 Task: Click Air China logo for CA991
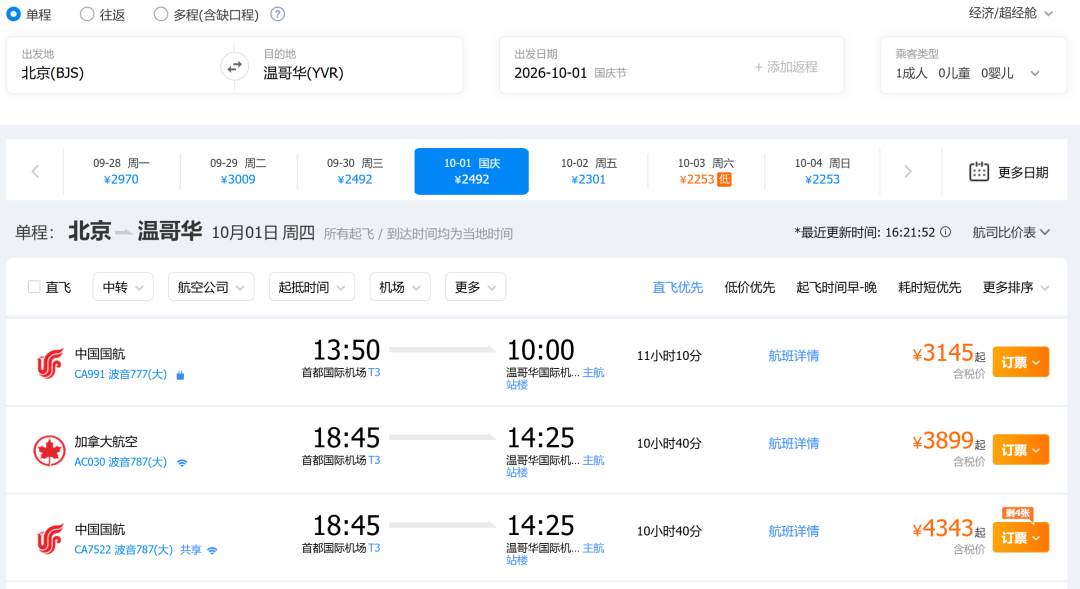(50, 364)
